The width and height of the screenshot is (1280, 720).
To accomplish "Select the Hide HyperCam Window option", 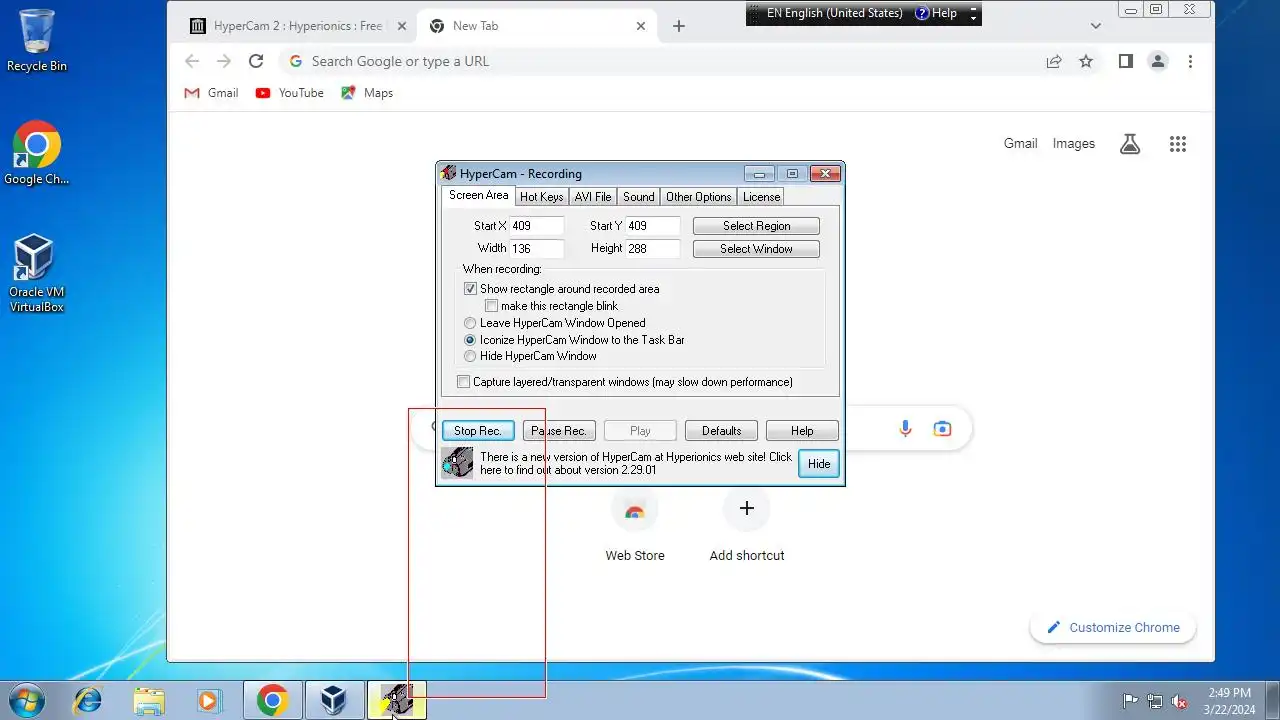I will 470,356.
